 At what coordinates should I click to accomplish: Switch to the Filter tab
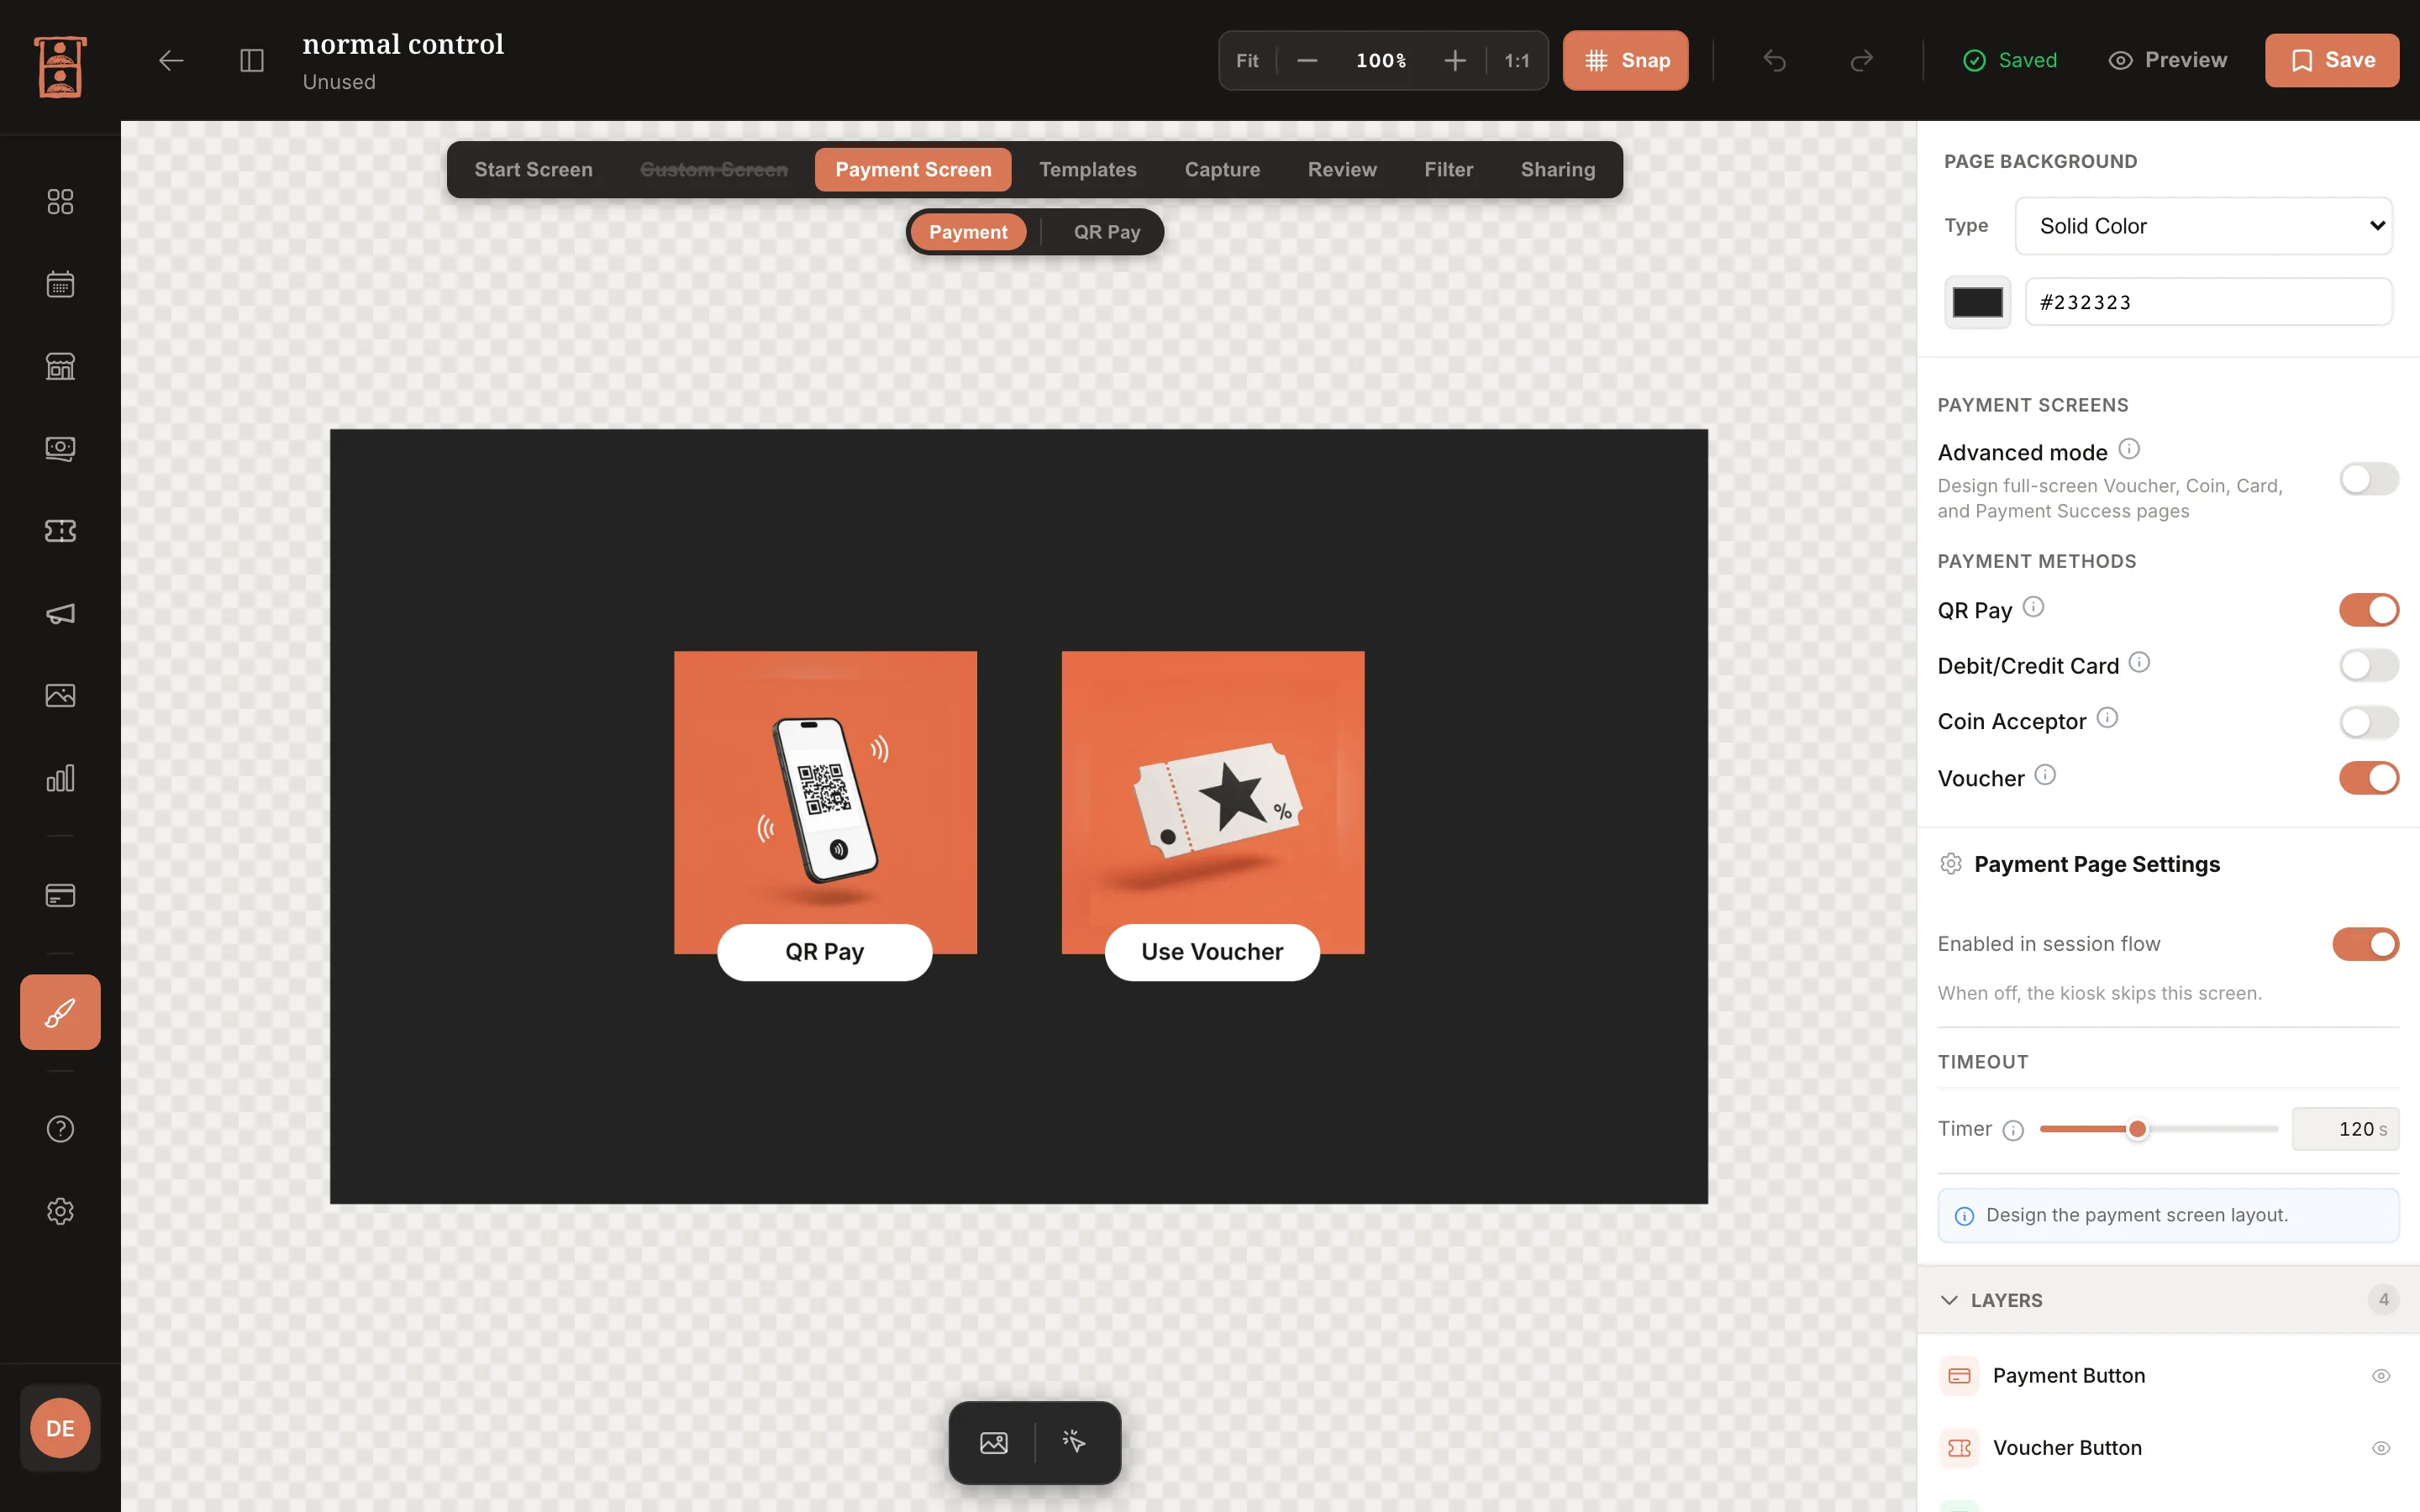1449,170
